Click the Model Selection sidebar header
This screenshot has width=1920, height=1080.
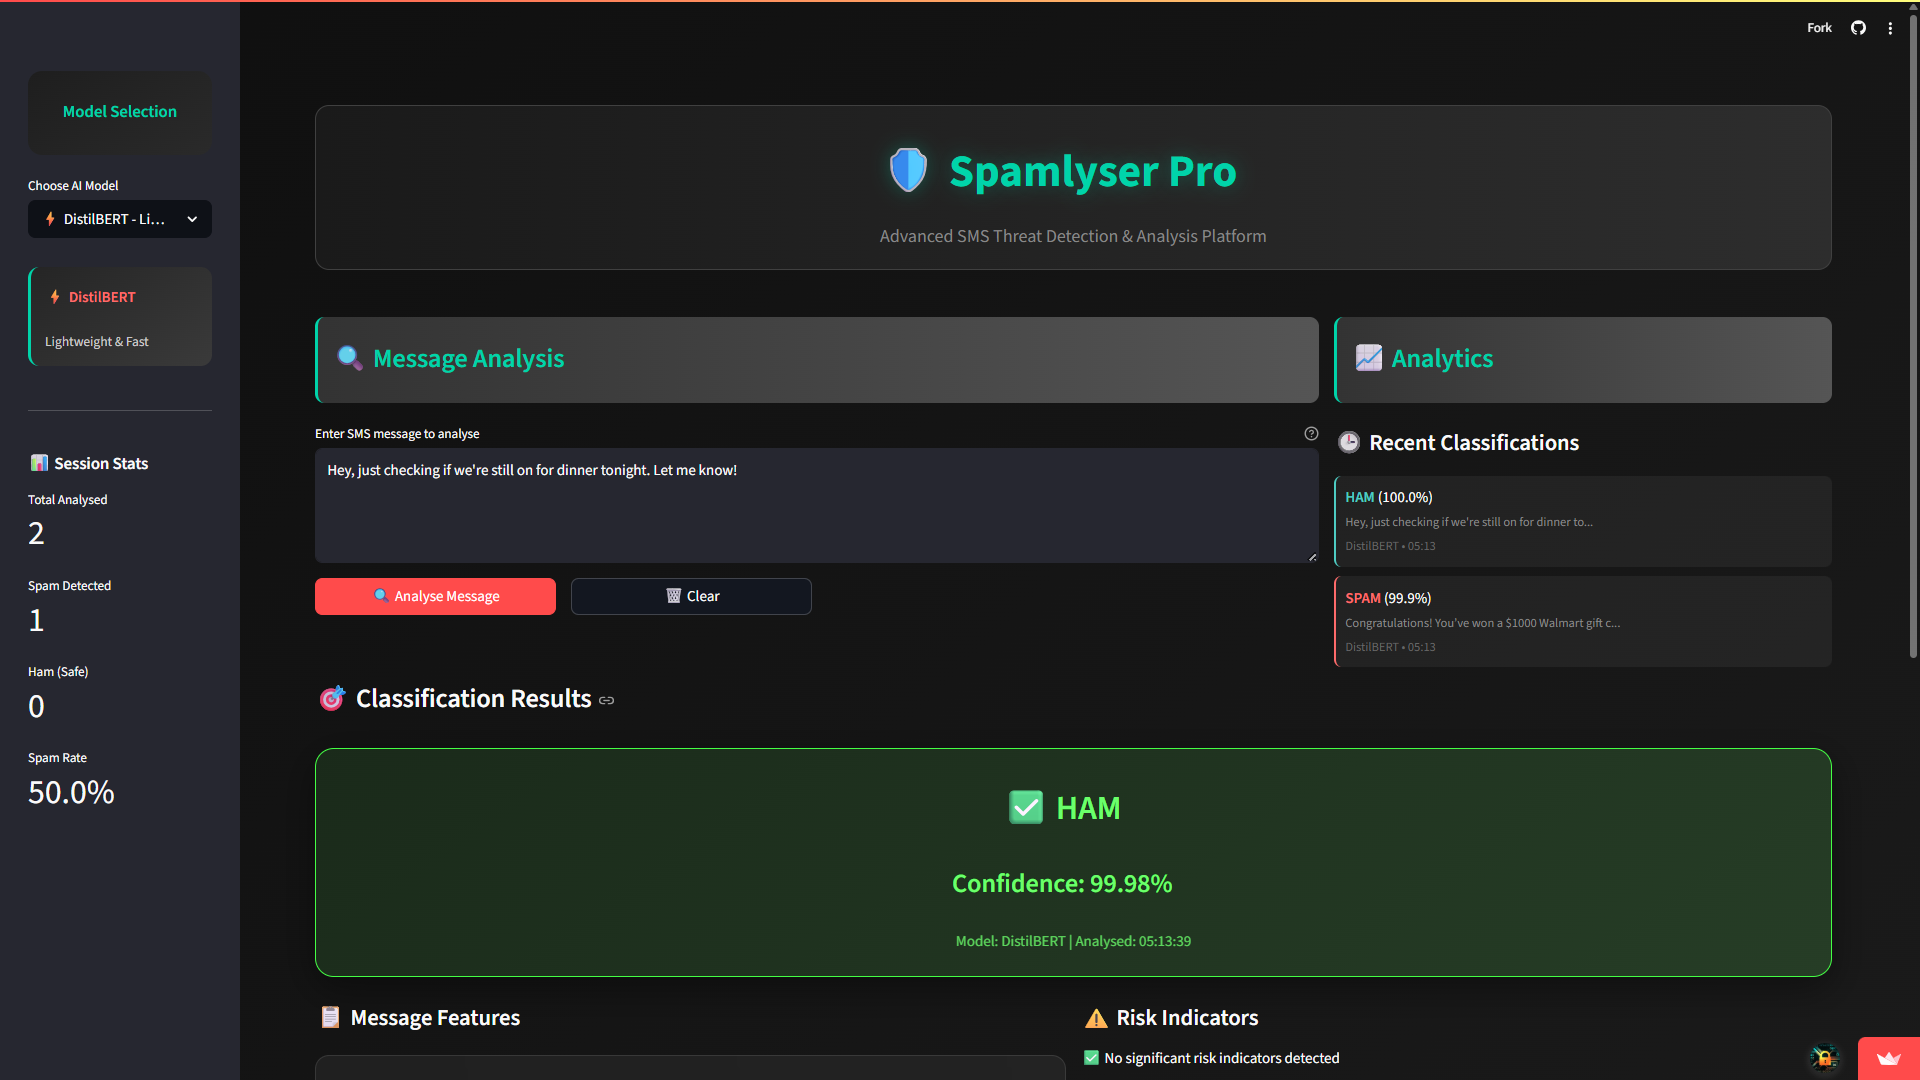click(120, 112)
